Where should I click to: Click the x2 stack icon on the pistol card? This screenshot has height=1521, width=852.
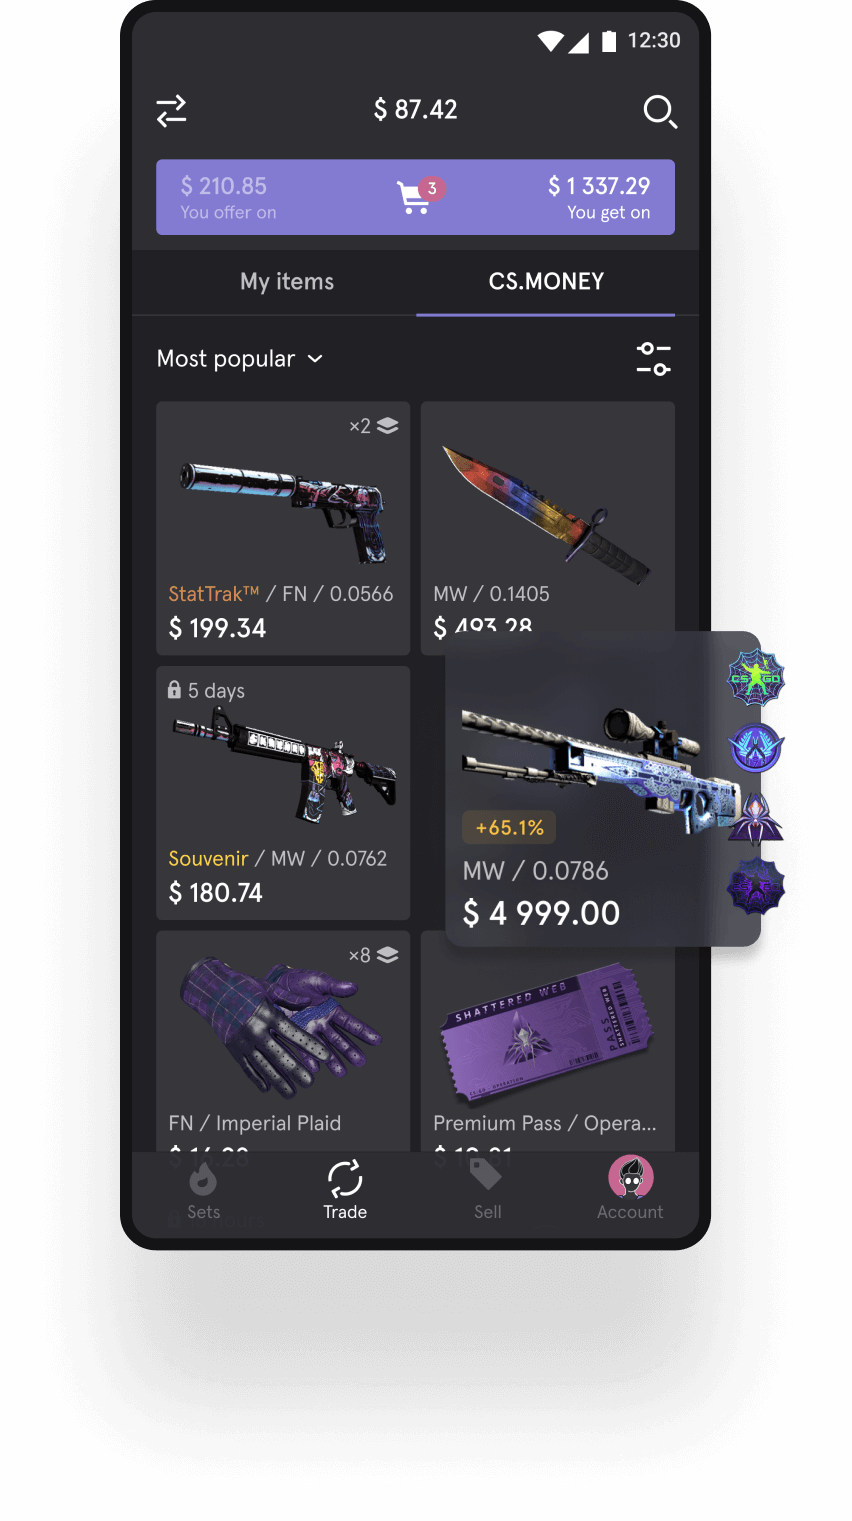pos(374,426)
